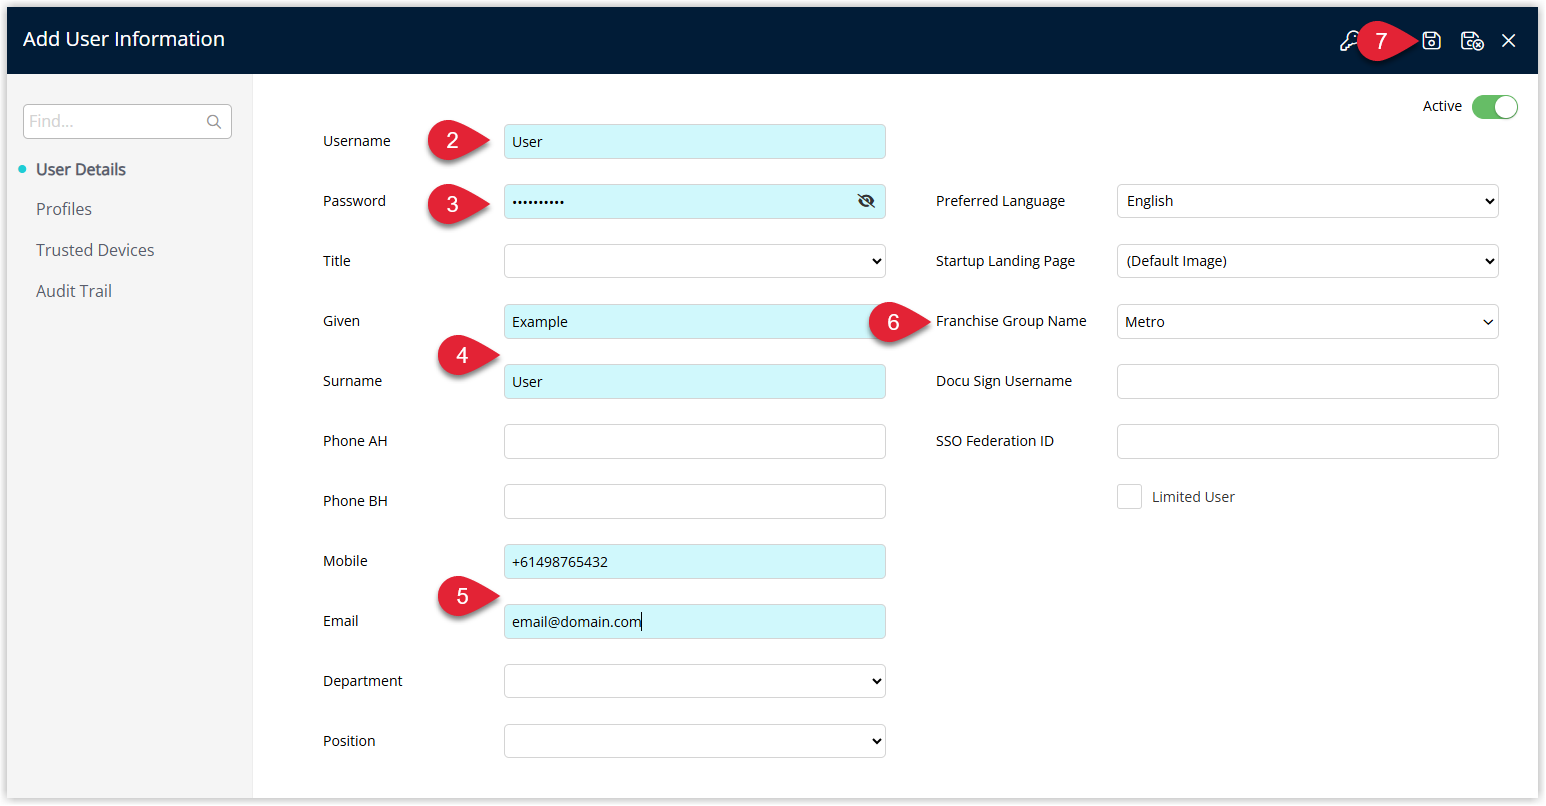Image resolution: width=1546 pixels, height=806 pixels.
Task: Click the Save and Close icon
Action: [x=1471, y=41]
